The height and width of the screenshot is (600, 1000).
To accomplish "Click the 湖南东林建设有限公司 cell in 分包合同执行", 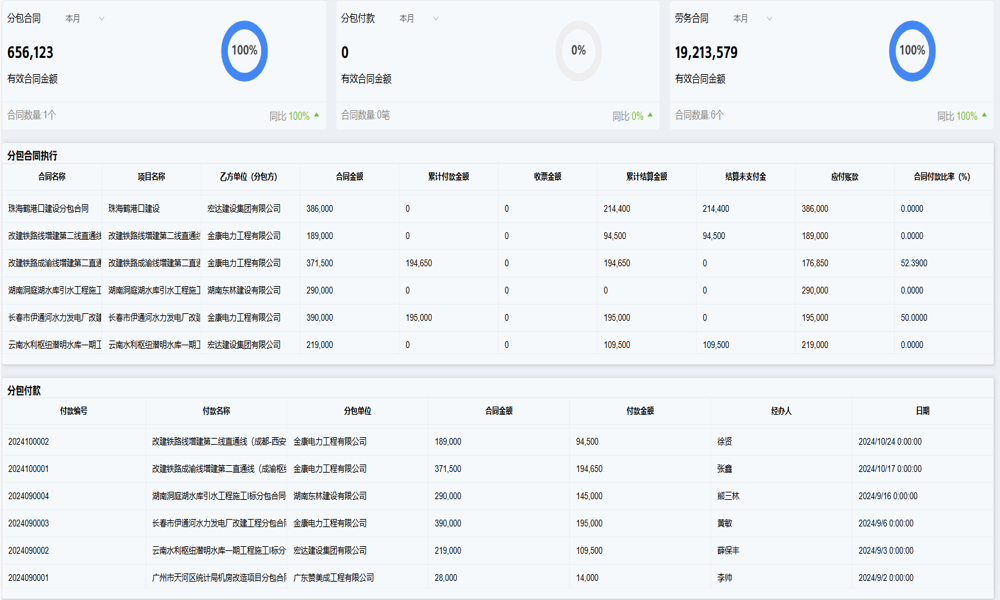I will pos(244,291).
